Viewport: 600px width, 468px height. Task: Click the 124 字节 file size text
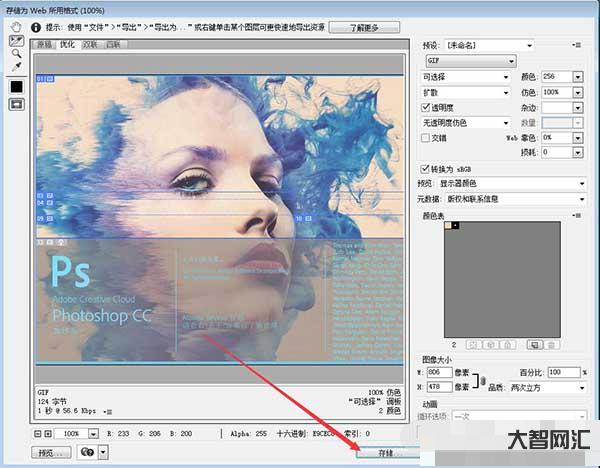tap(52, 401)
